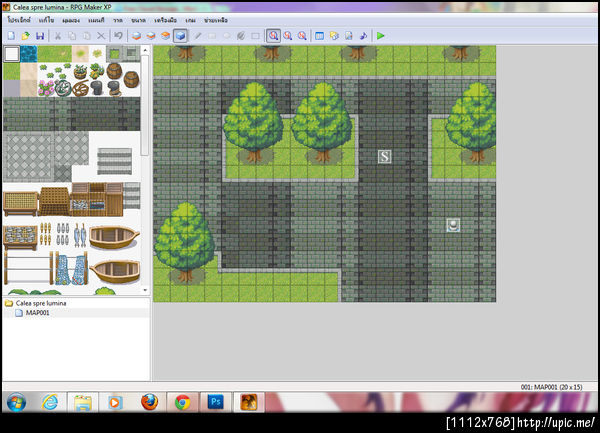Viewport: 600px width, 433px height.
Task: Open the วาด (Draw) menu
Action: pyautogui.click(x=118, y=20)
